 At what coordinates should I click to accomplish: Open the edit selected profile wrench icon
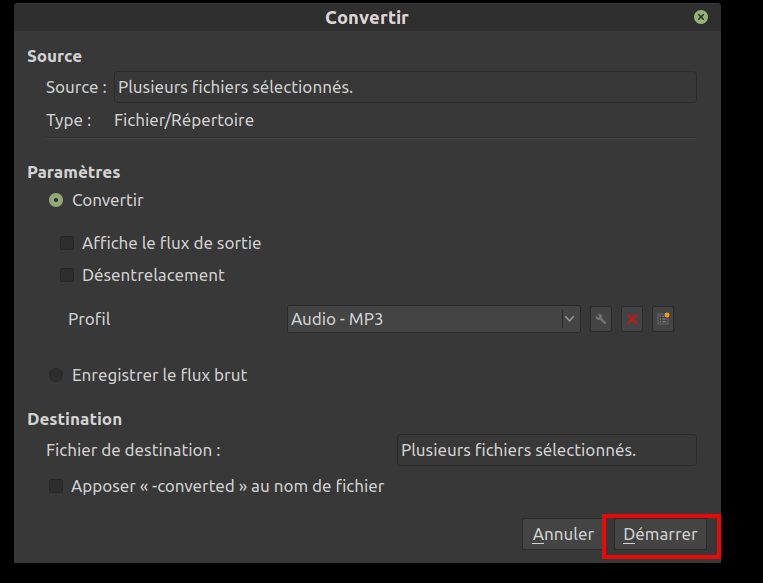tap(600, 319)
